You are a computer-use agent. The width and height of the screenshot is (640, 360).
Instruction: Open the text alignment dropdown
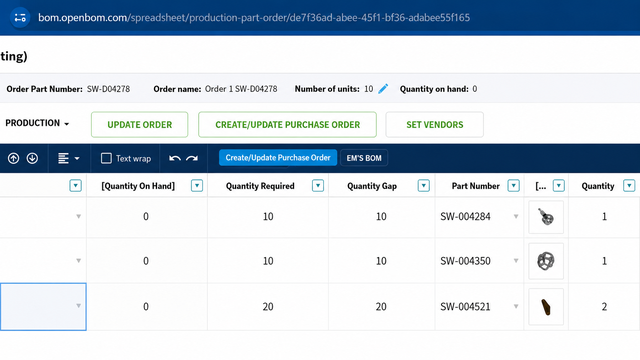pos(68,158)
